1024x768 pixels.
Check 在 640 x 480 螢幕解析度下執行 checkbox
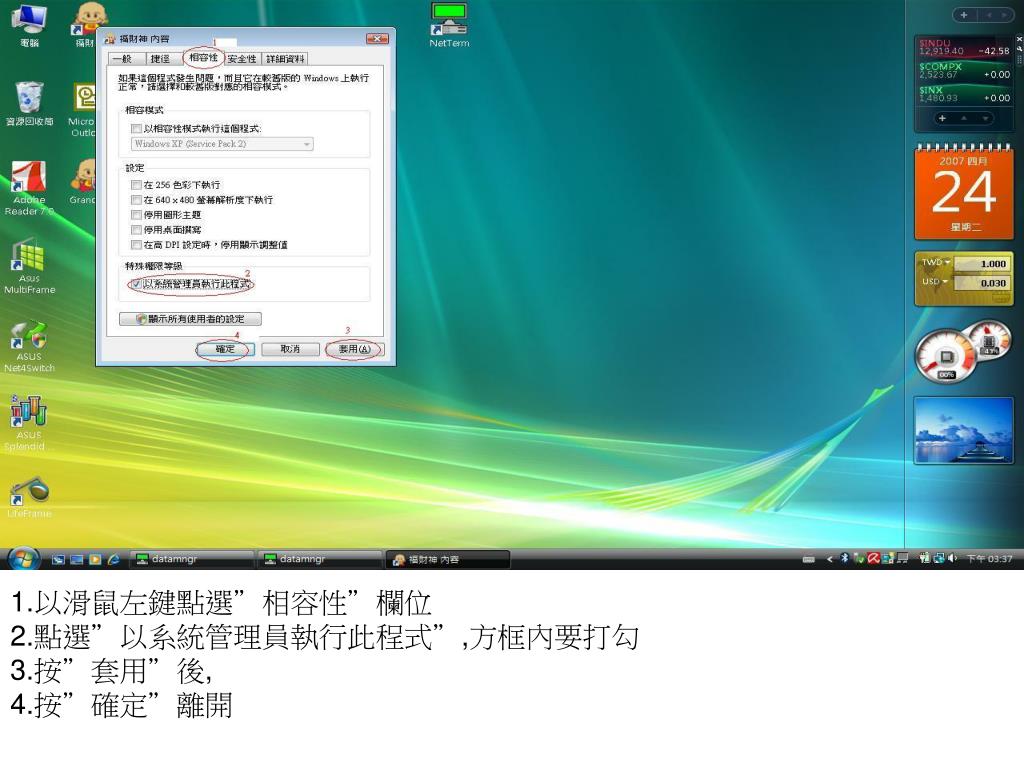point(136,200)
